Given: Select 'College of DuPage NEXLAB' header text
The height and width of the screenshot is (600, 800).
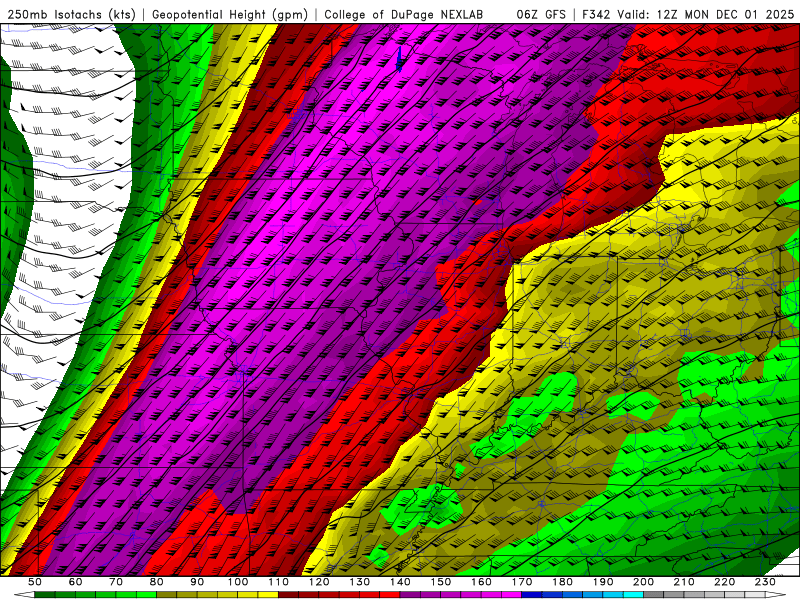Looking at the screenshot, I should coord(403,14).
